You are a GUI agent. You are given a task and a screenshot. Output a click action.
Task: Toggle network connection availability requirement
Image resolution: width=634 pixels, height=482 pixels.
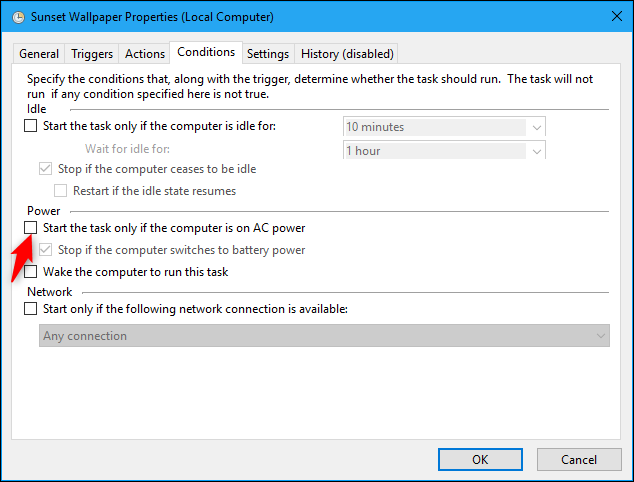point(31,309)
